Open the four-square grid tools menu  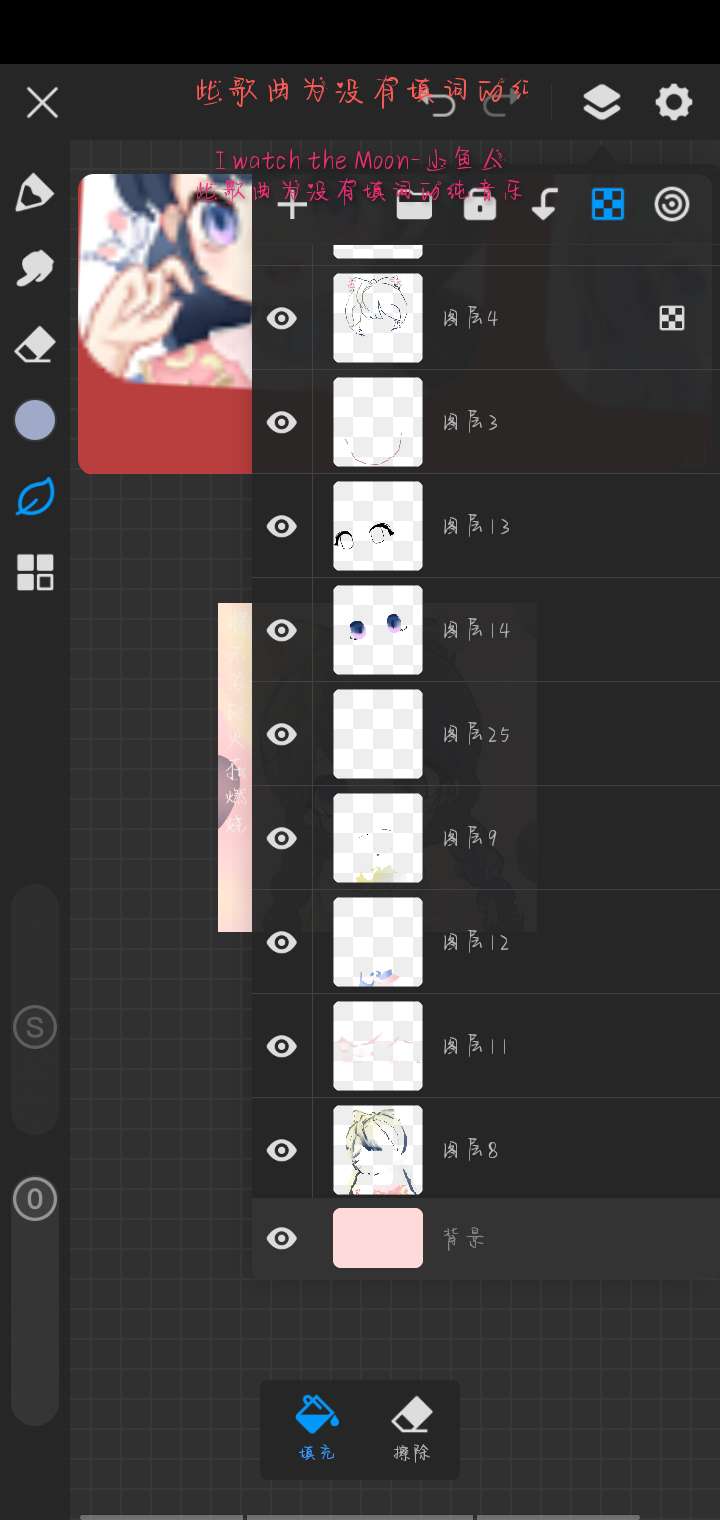(34, 573)
